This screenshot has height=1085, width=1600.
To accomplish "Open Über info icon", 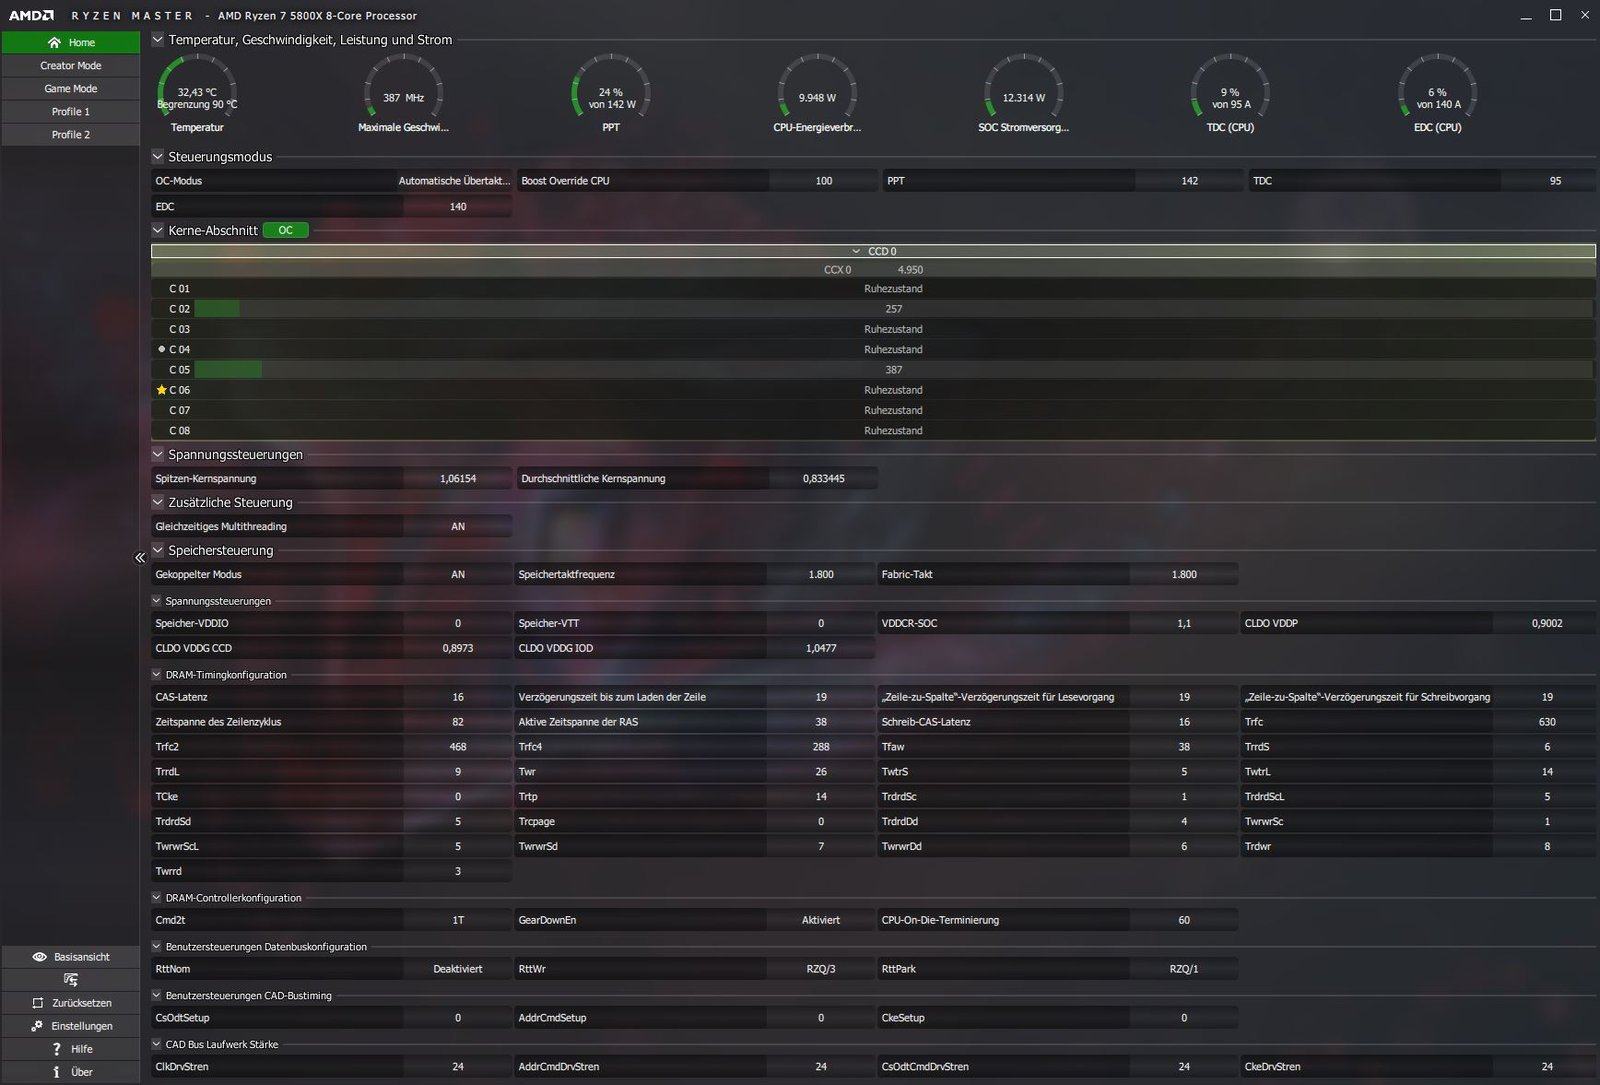I will click(x=56, y=1072).
